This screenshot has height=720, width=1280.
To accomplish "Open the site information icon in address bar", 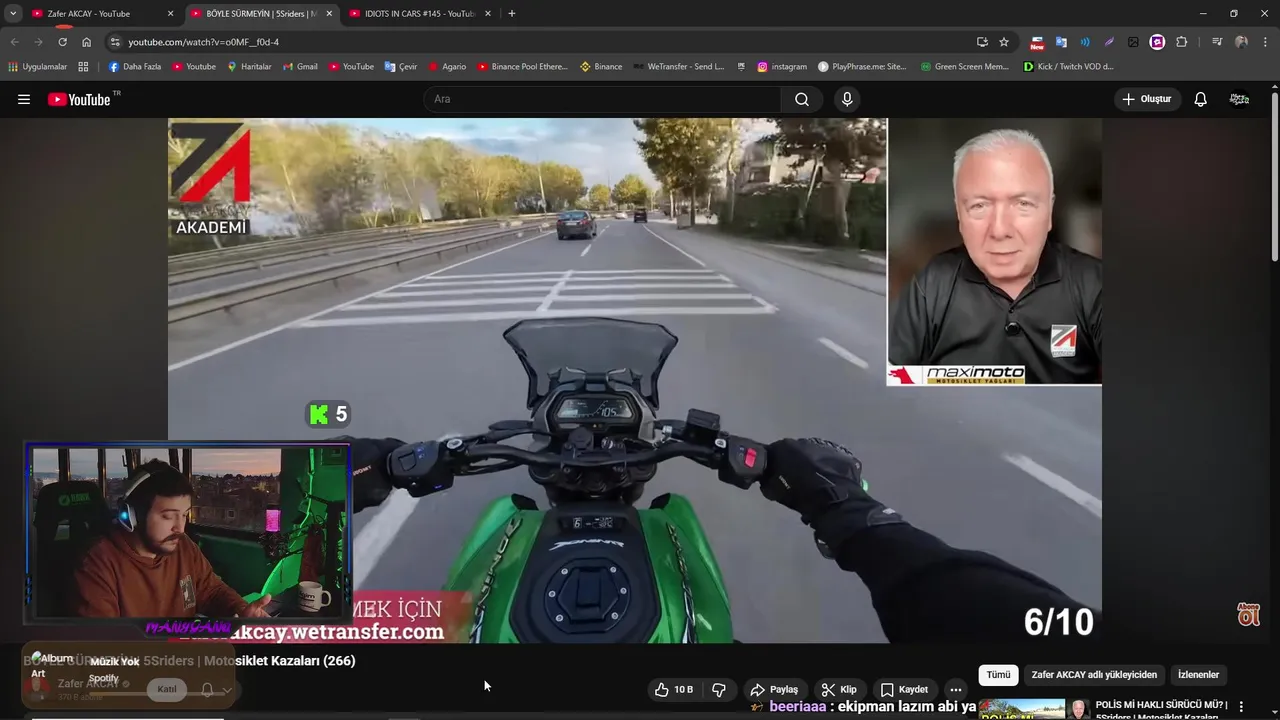I will click(x=115, y=42).
